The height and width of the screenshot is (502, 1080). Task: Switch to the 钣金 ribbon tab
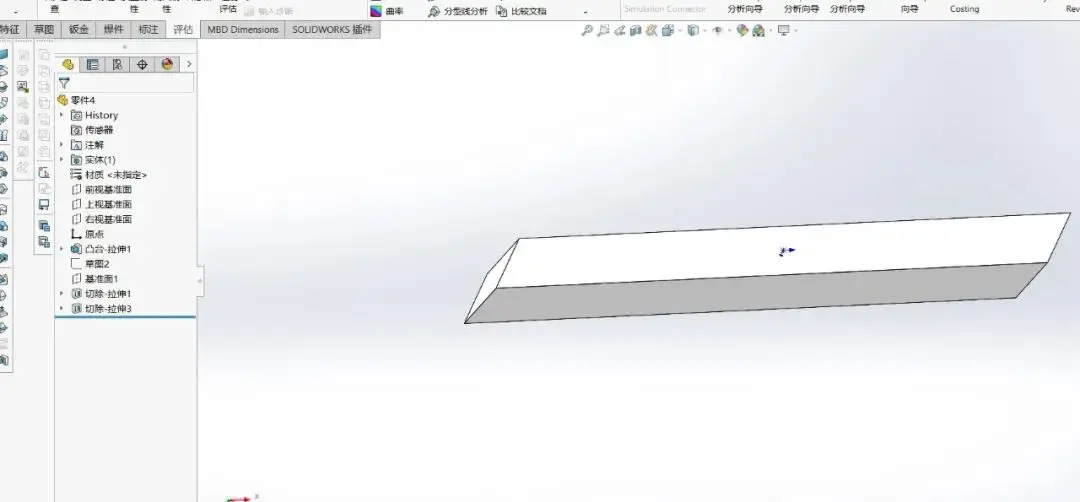pyautogui.click(x=79, y=30)
